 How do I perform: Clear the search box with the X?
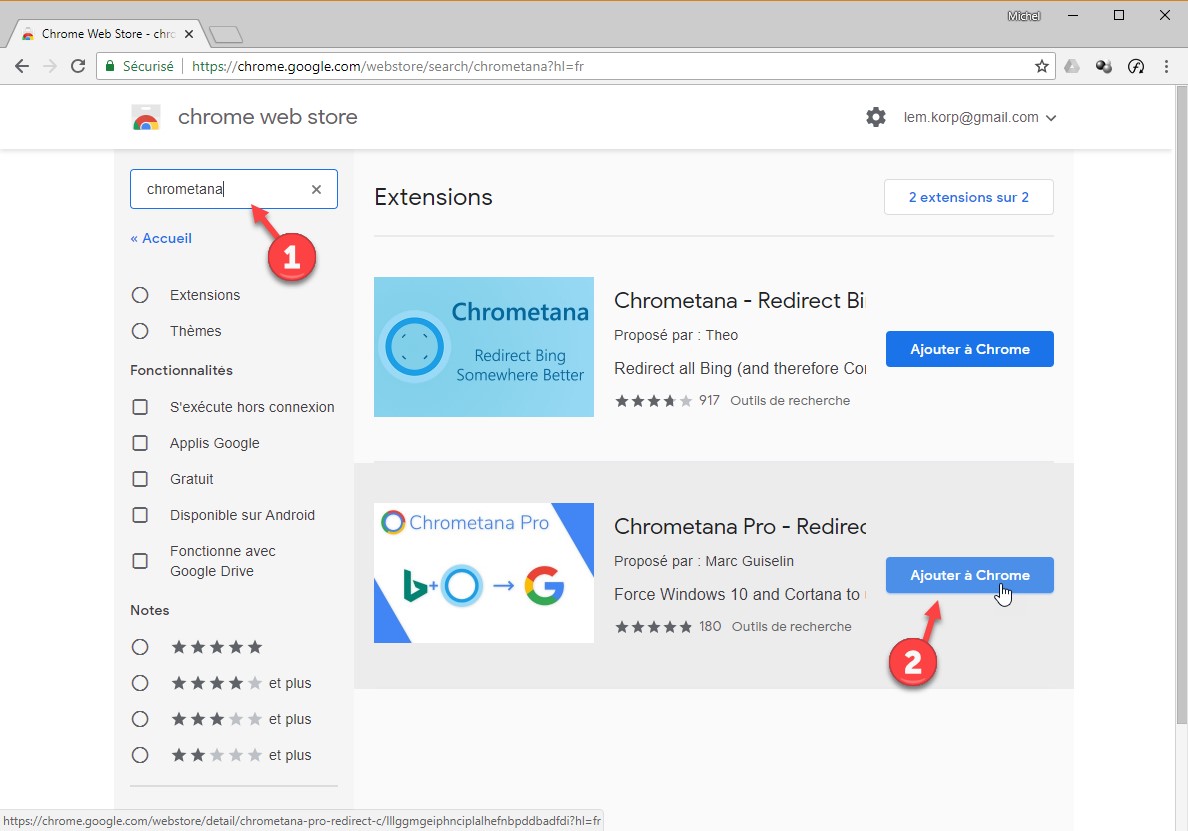[317, 189]
